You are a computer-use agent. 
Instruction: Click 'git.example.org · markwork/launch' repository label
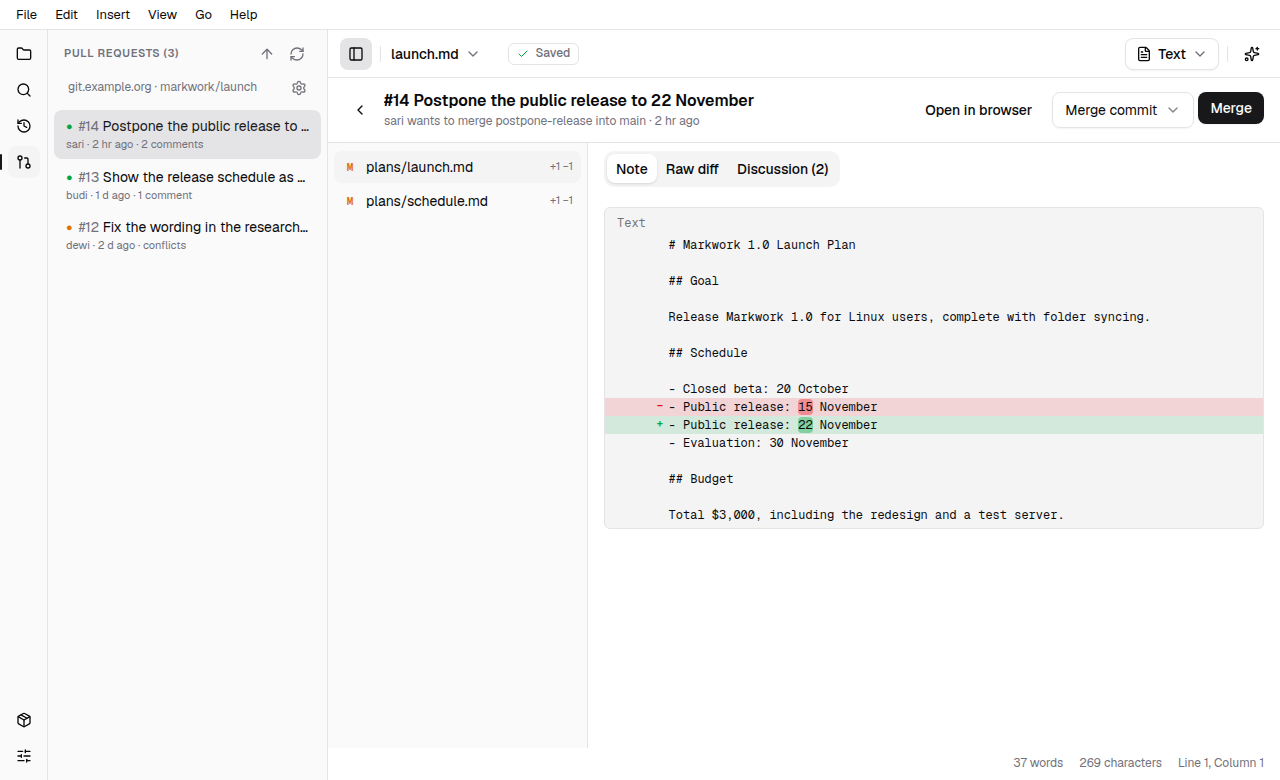pos(162,87)
